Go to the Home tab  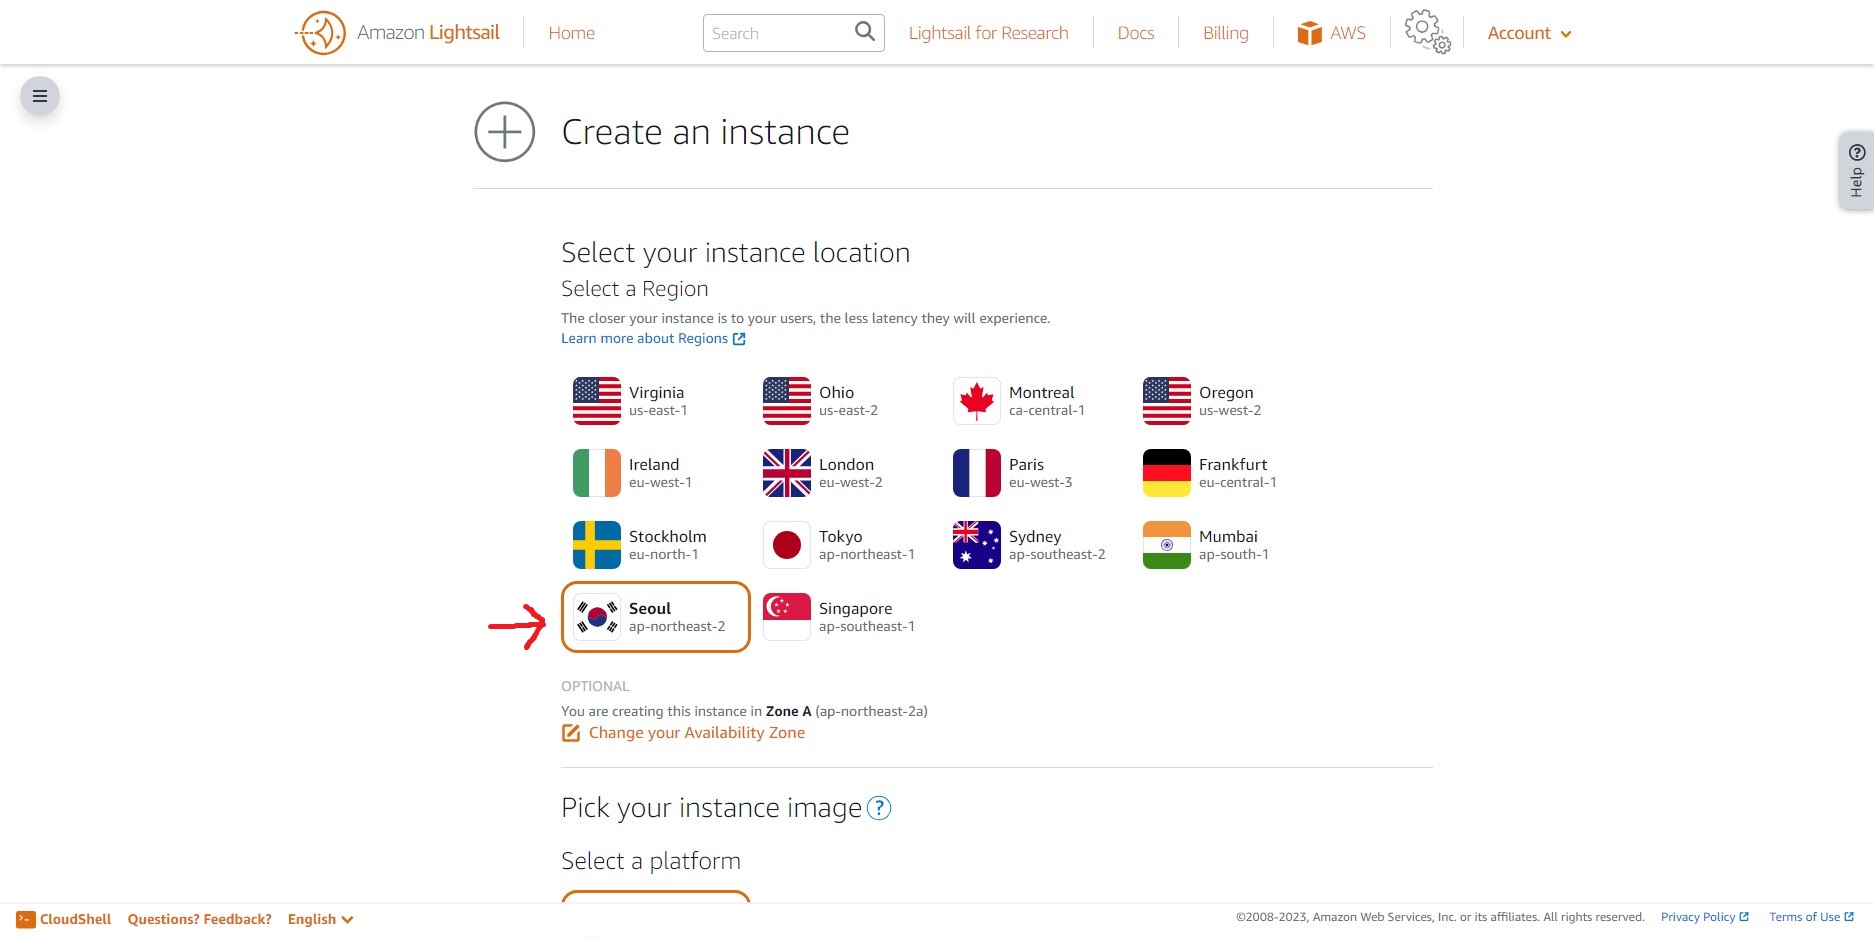pyautogui.click(x=571, y=33)
